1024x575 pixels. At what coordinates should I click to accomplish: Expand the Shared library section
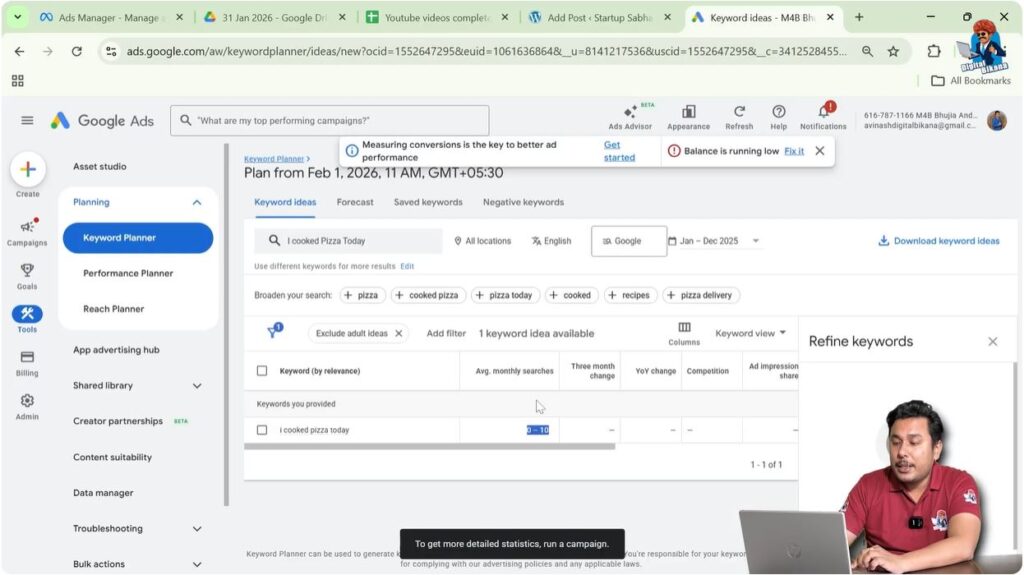197,386
